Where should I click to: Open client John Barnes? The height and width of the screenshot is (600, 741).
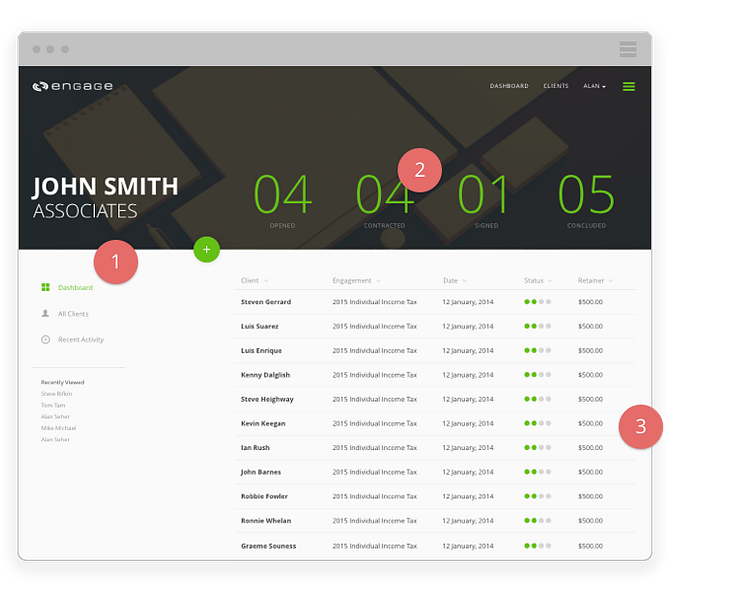click(x=261, y=472)
